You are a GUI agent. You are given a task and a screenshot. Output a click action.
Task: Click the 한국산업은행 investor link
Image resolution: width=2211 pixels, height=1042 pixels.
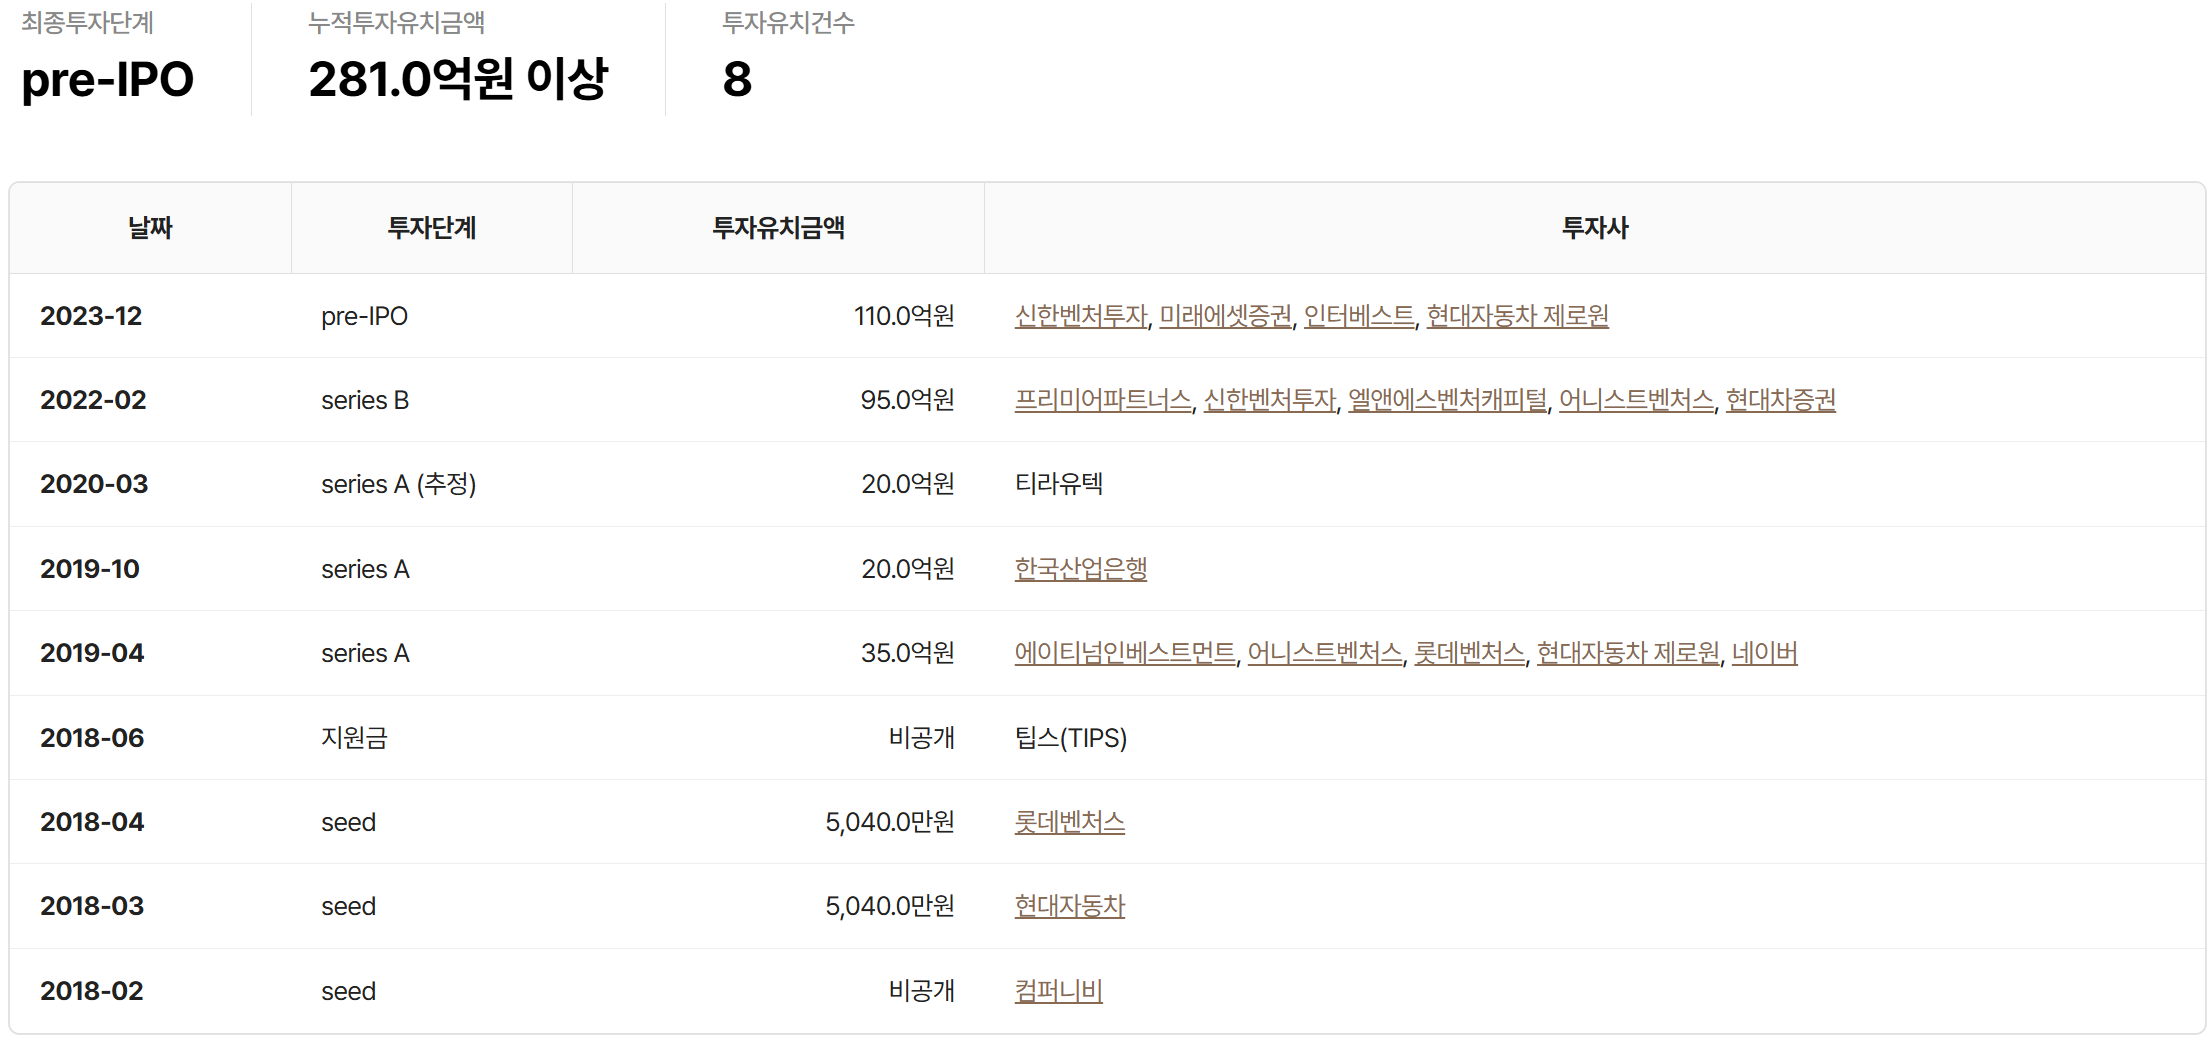click(1080, 569)
